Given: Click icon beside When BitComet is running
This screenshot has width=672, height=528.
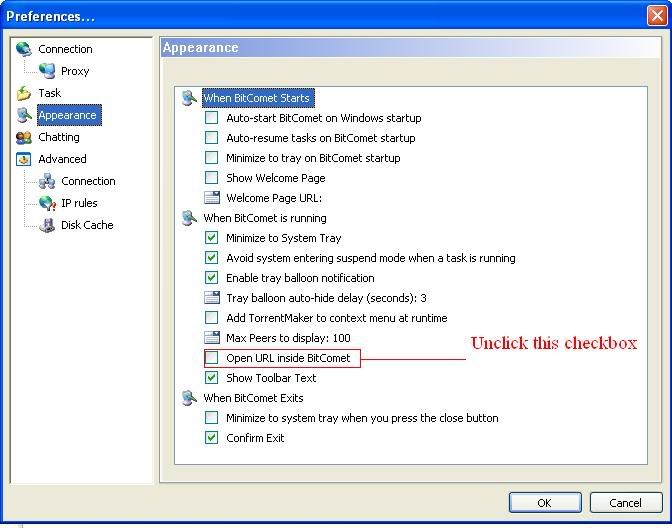Looking at the screenshot, I should point(189,218).
